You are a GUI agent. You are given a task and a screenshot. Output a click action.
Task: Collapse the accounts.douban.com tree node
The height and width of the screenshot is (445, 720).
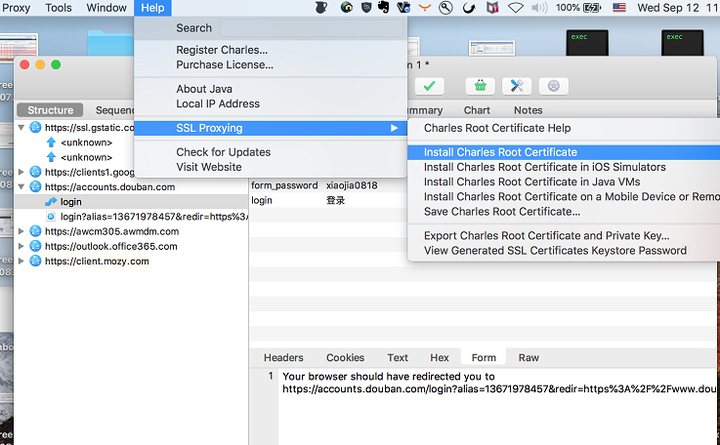tap(21, 187)
